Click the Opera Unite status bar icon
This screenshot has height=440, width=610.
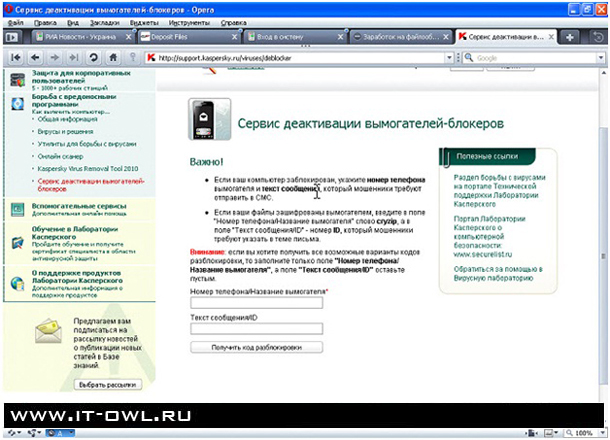[34, 433]
